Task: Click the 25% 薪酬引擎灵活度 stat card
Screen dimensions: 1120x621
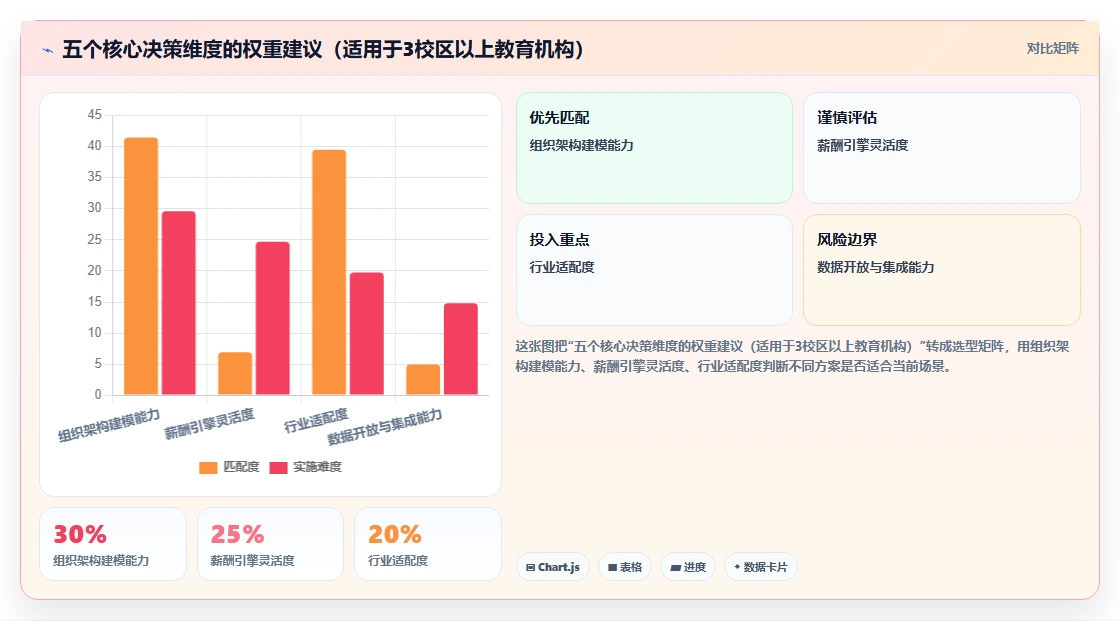Action: tap(270, 544)
